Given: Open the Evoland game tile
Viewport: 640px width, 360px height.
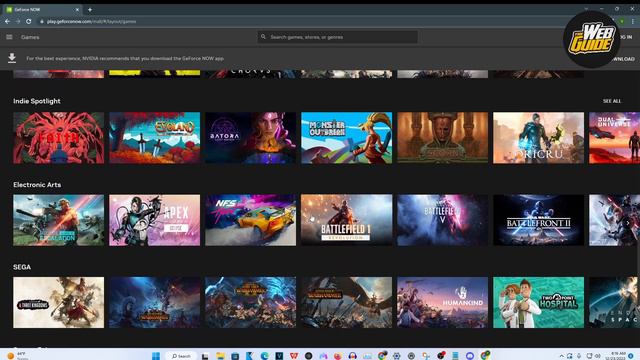Looking at the screenshot, I should point(154,138).
